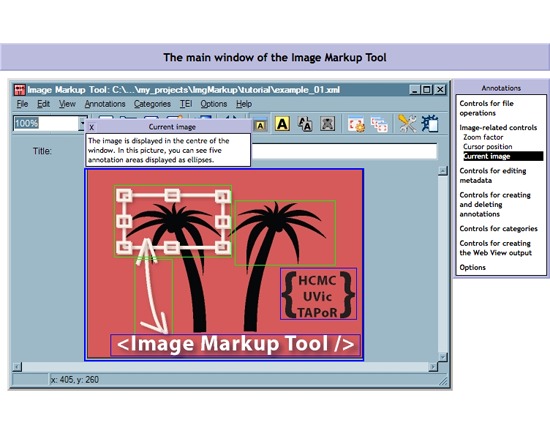Click the HCMC UVic TAPoR annotation area
The width and height of the screenshot is (550, 440).
coord(318,294)
